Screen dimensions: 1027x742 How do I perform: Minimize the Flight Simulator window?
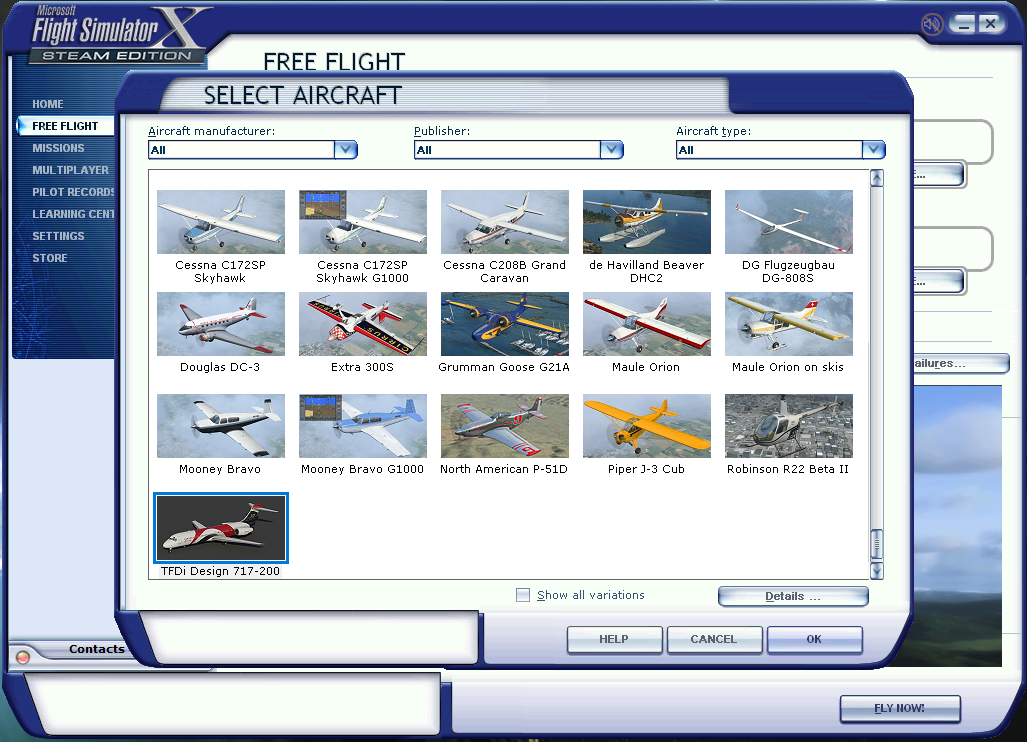[963, 24]
